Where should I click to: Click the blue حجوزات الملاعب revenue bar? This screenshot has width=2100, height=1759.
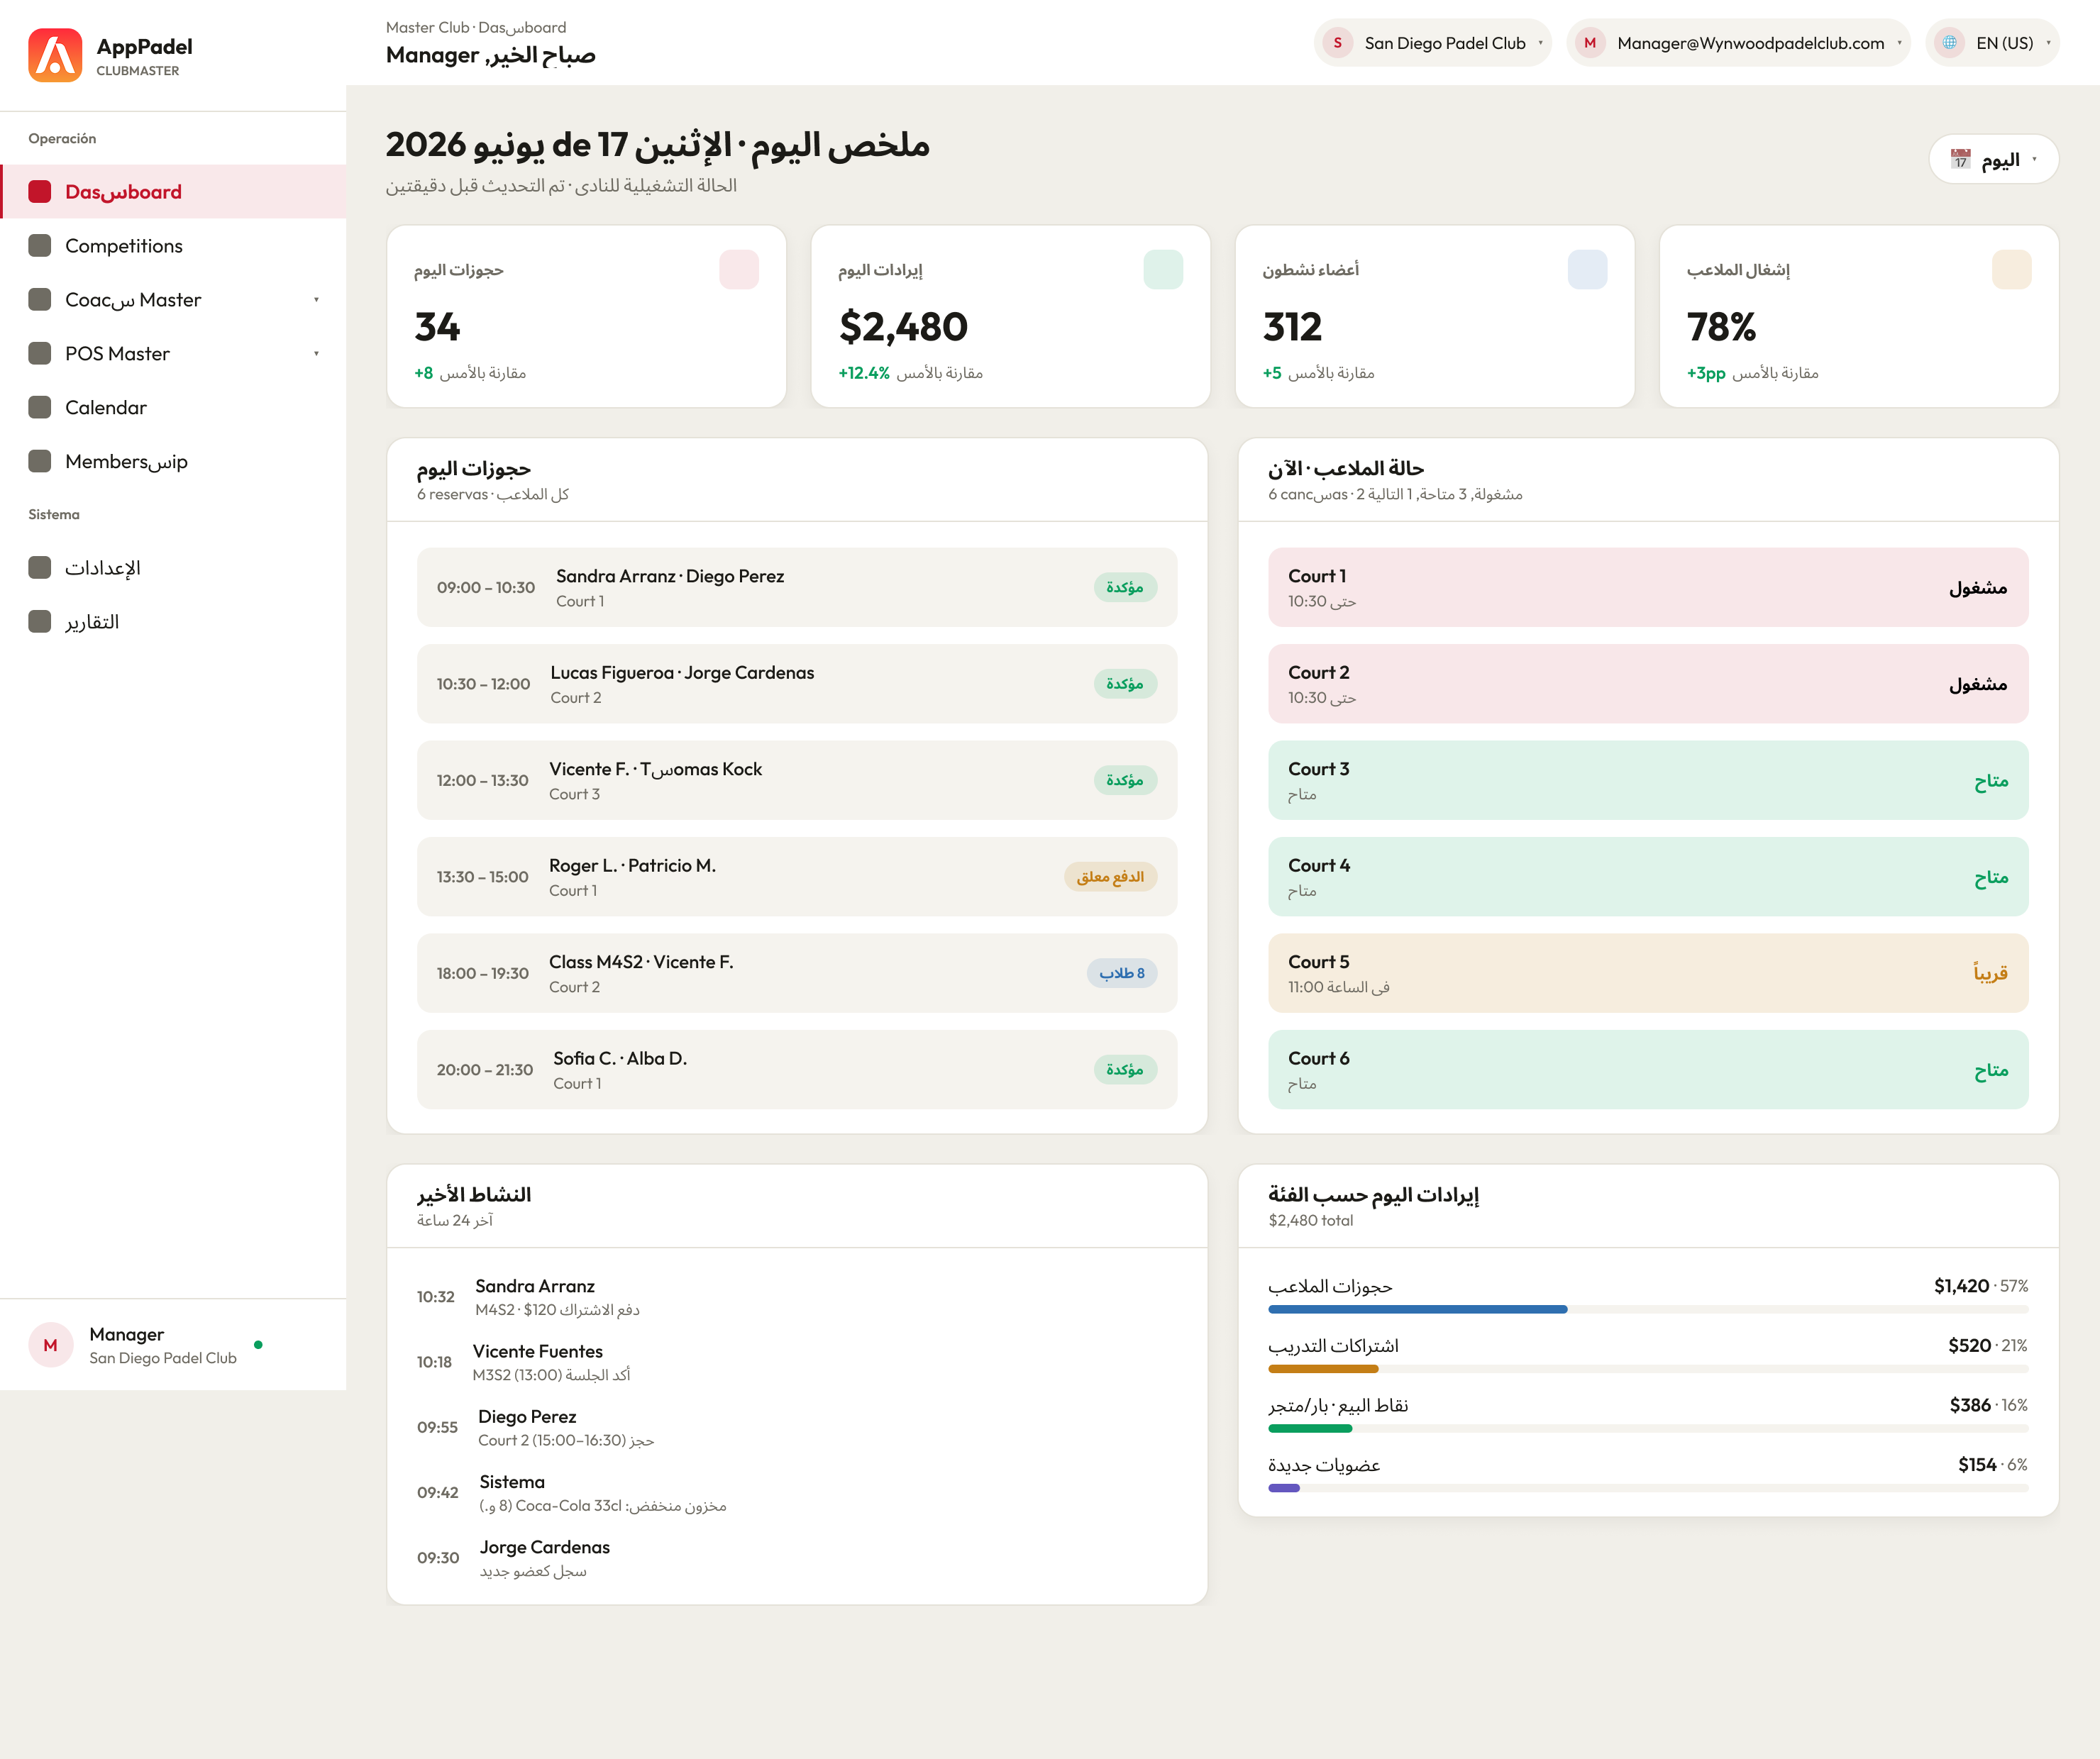click(x=1417, y=1309)
